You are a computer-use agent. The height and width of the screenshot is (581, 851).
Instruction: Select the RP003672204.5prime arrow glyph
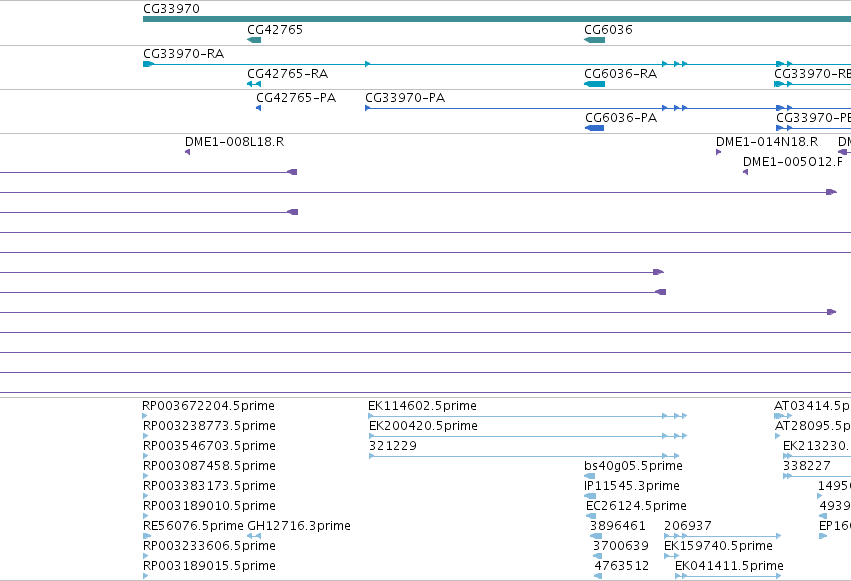click(145, 416)
